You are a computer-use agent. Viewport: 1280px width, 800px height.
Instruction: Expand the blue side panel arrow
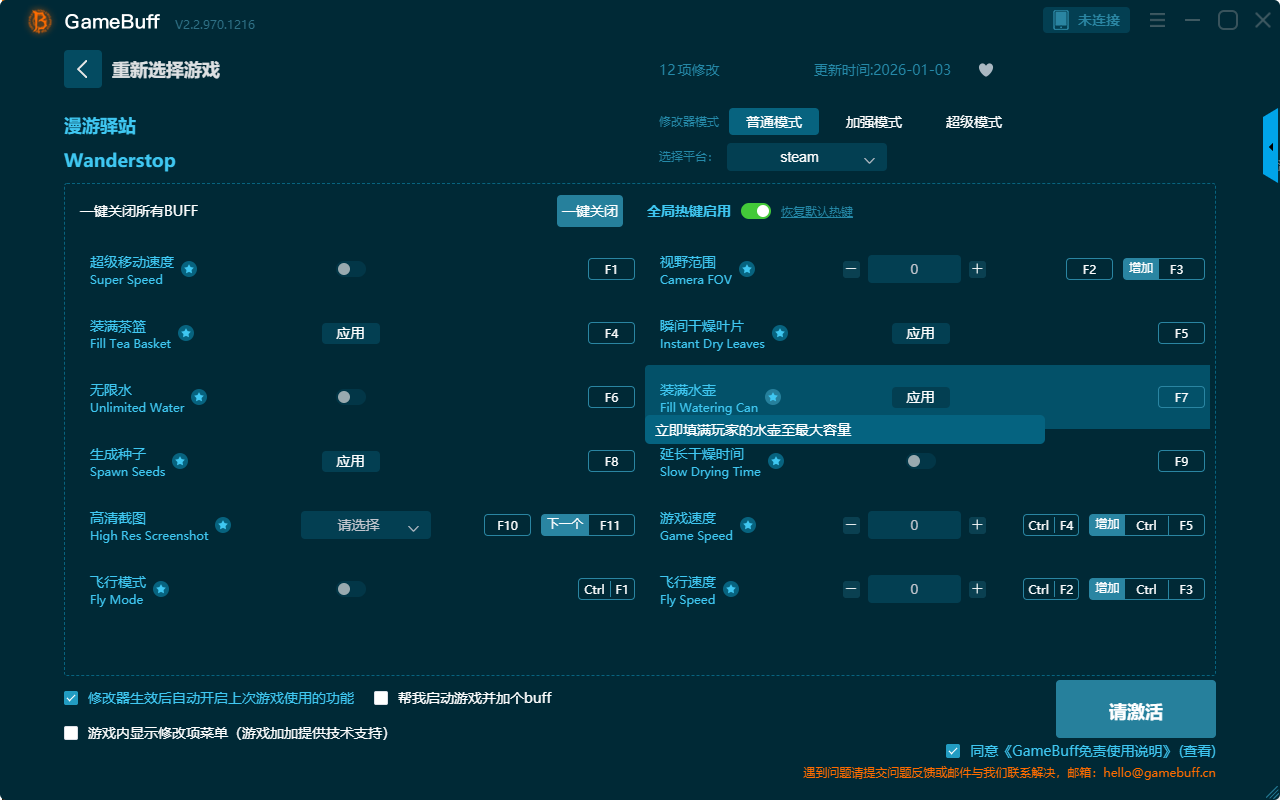[x=1271, y=147]
